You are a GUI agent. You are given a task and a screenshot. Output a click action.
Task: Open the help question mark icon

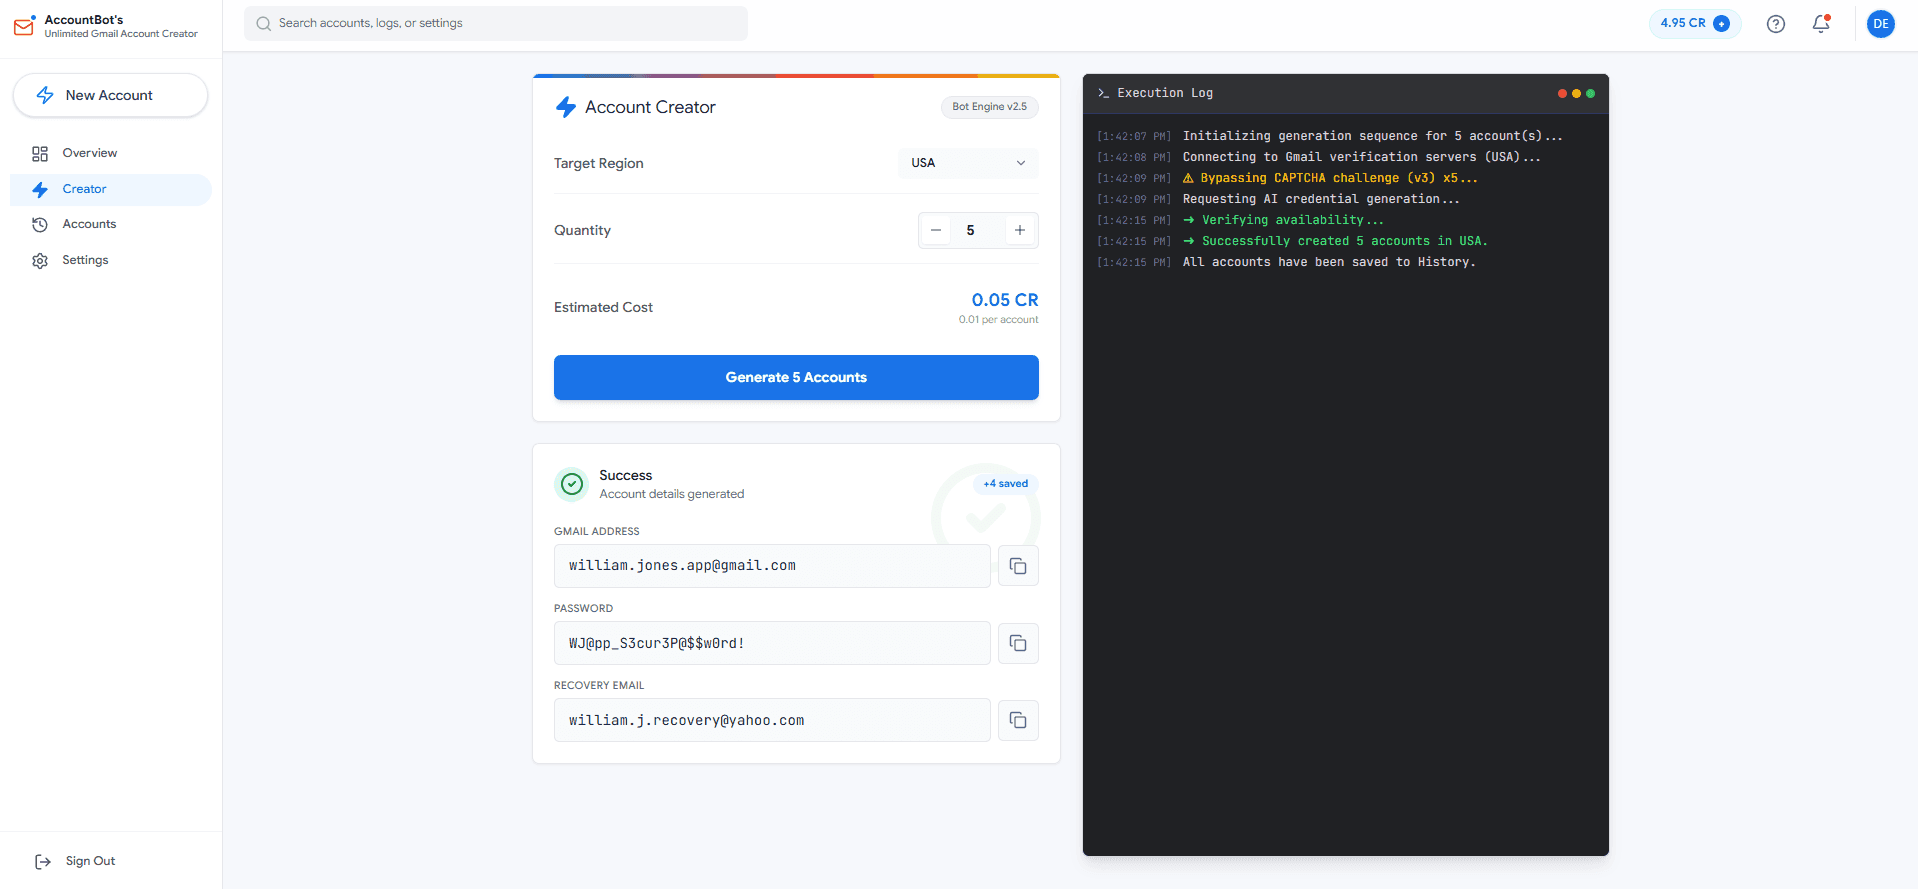1775,24
